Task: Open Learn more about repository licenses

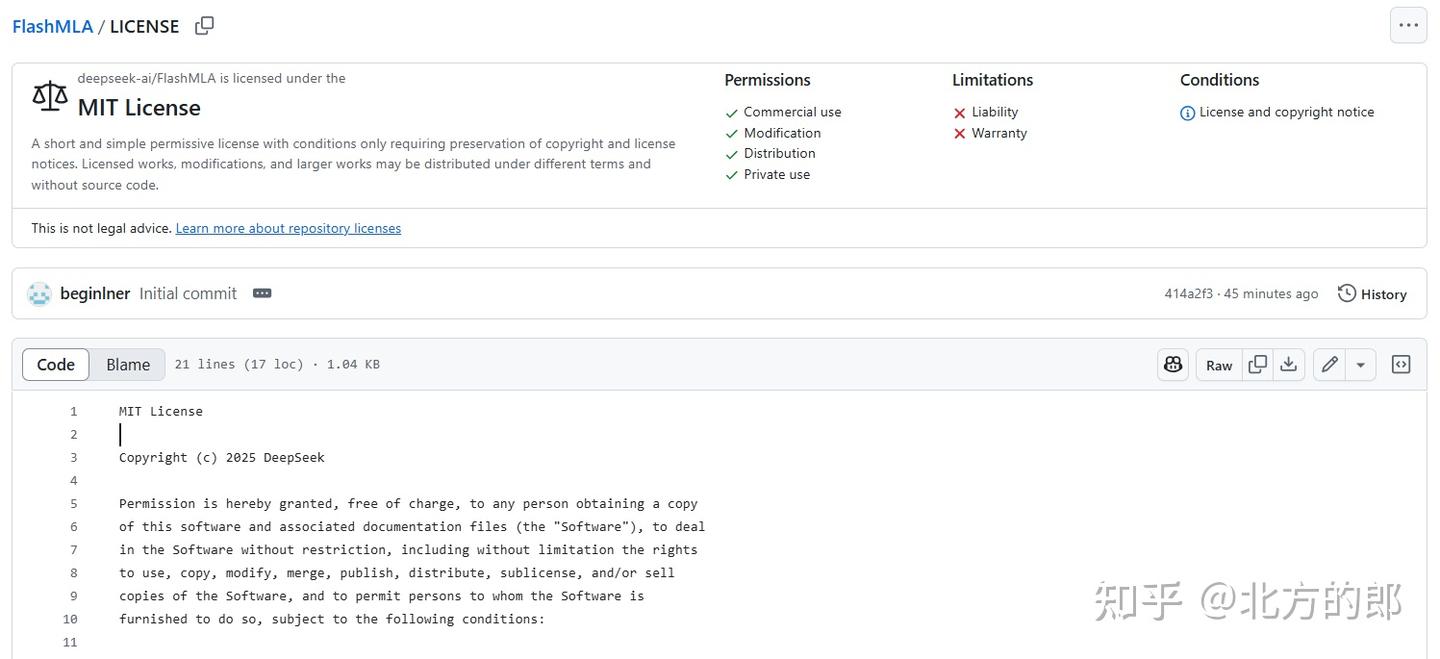Action: point(288,229)
